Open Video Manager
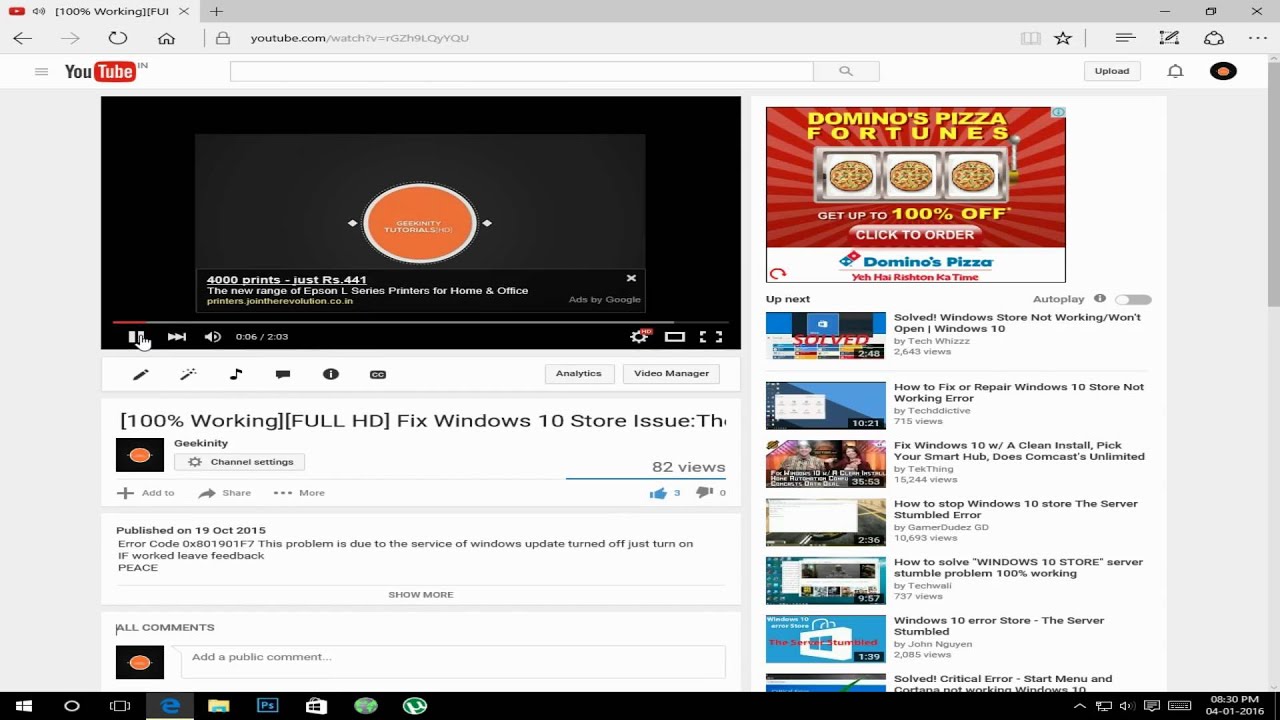 pyautogui.click(x=671, y=373)
